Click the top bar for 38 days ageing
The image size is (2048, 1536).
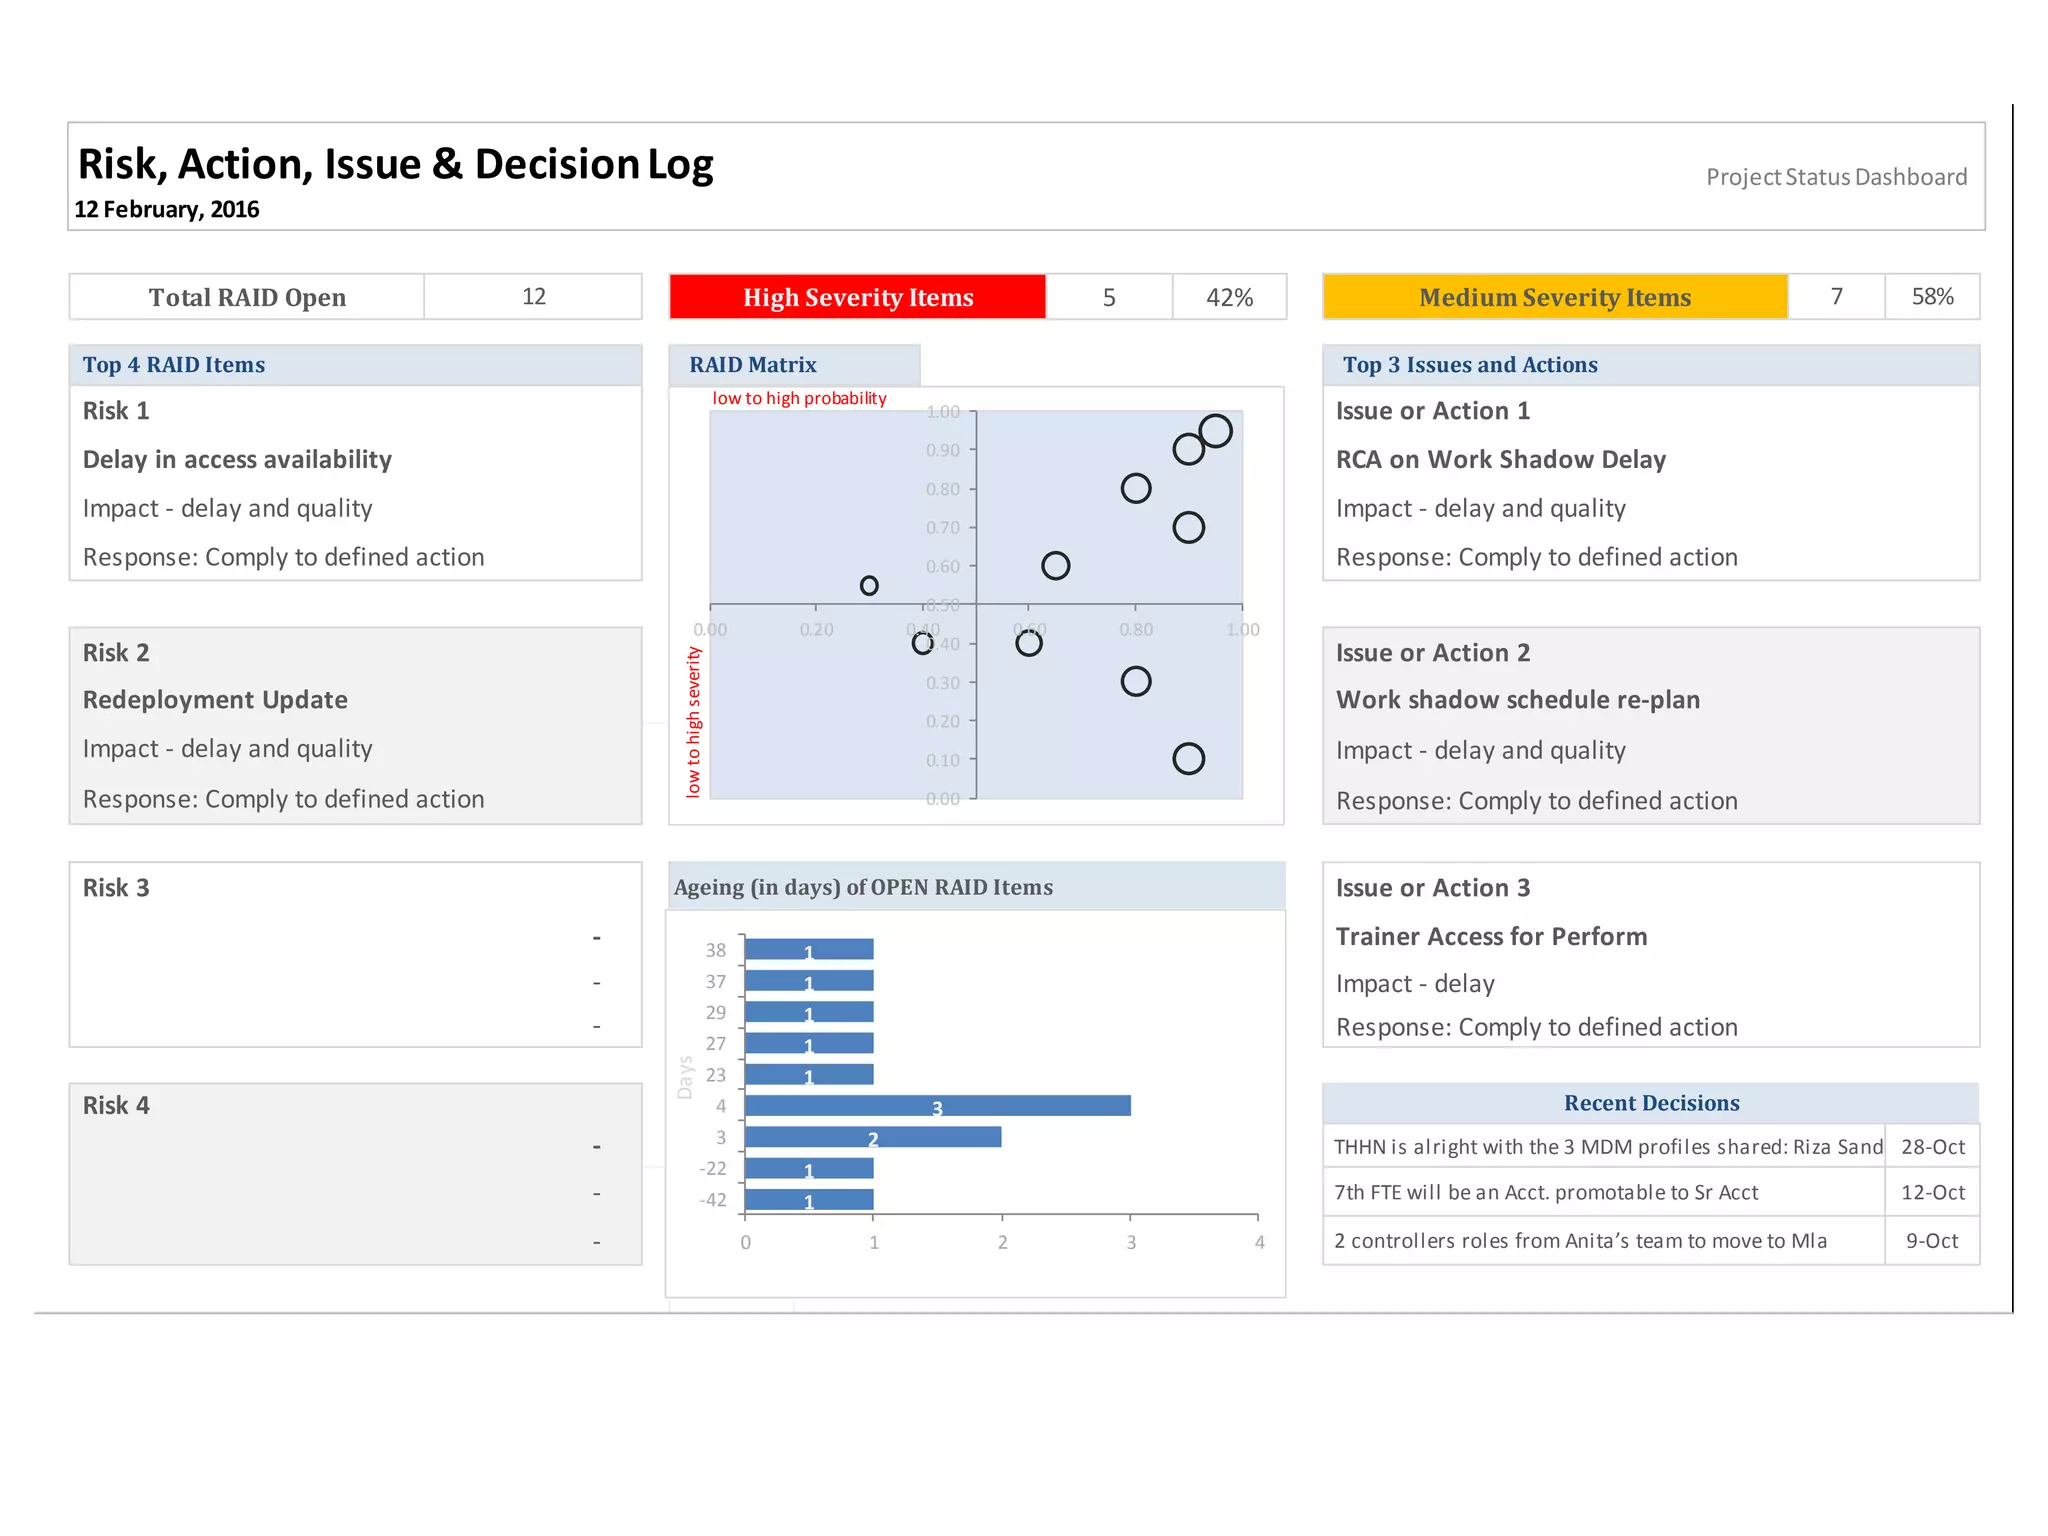(808, 949)
